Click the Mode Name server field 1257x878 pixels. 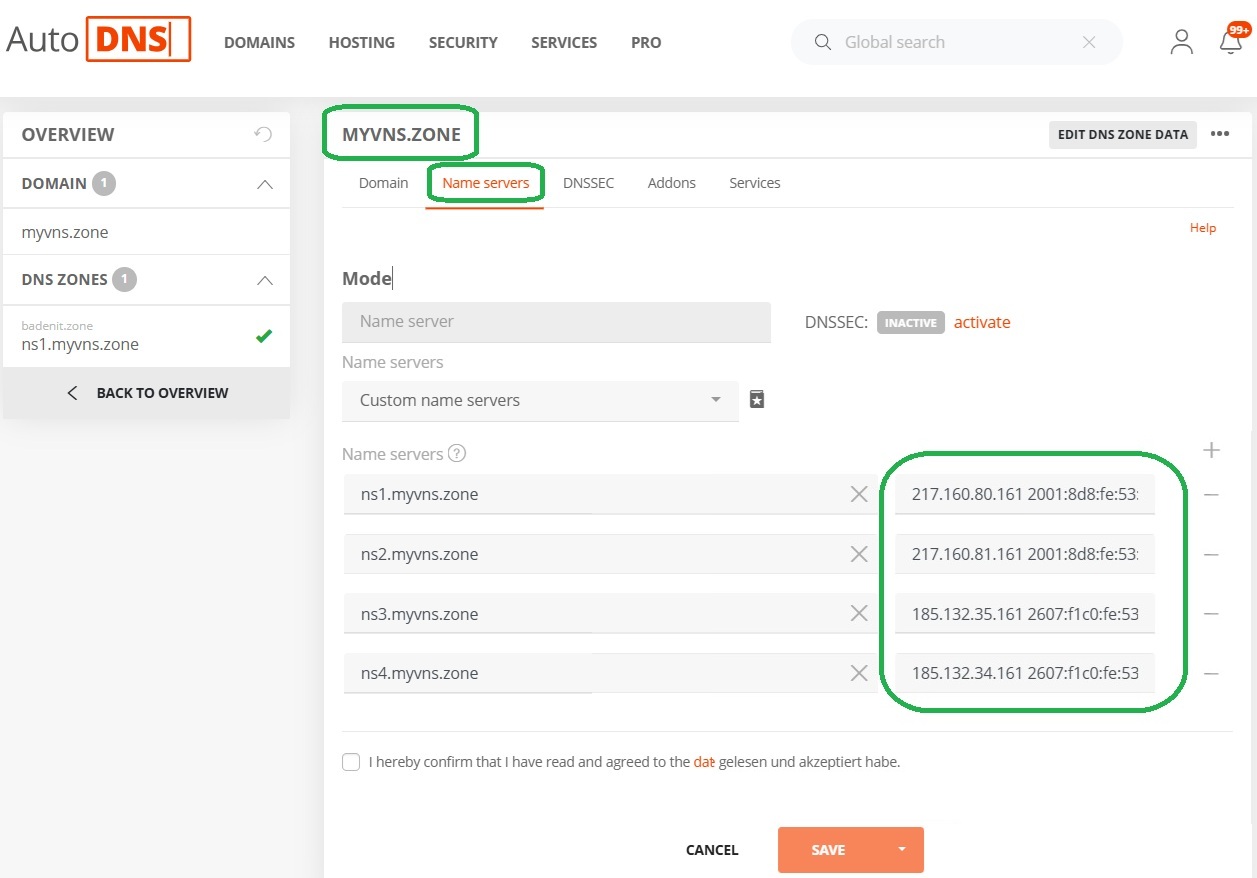coord(556,322)
